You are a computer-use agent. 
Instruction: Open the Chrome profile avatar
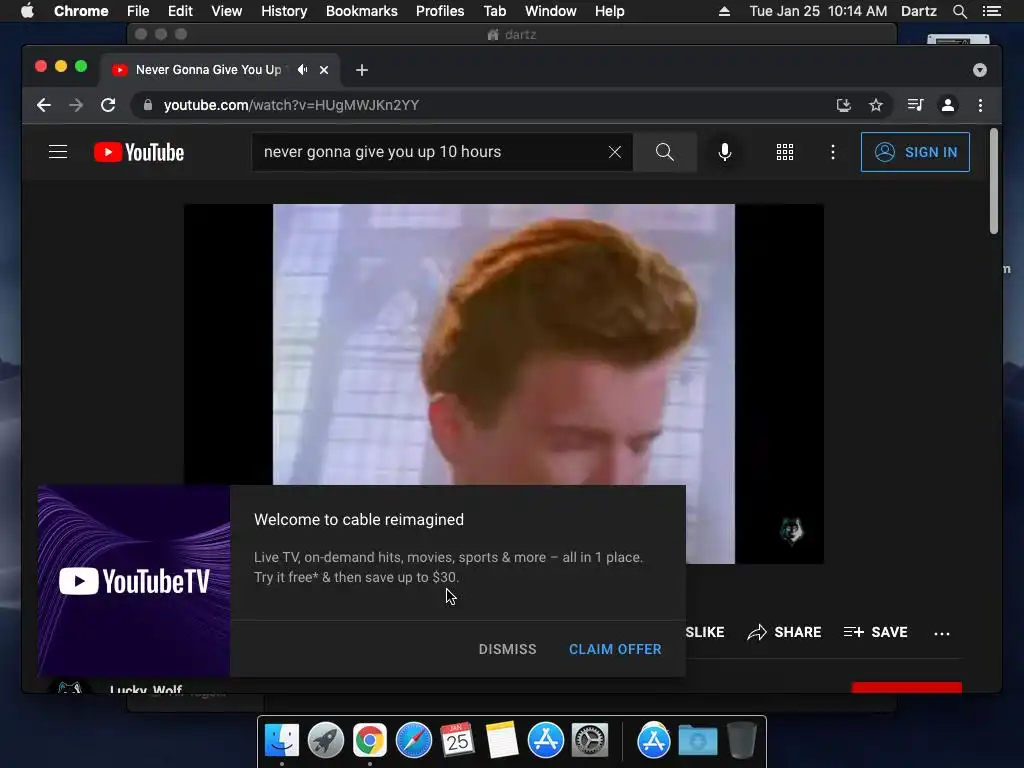pos(948,105)
